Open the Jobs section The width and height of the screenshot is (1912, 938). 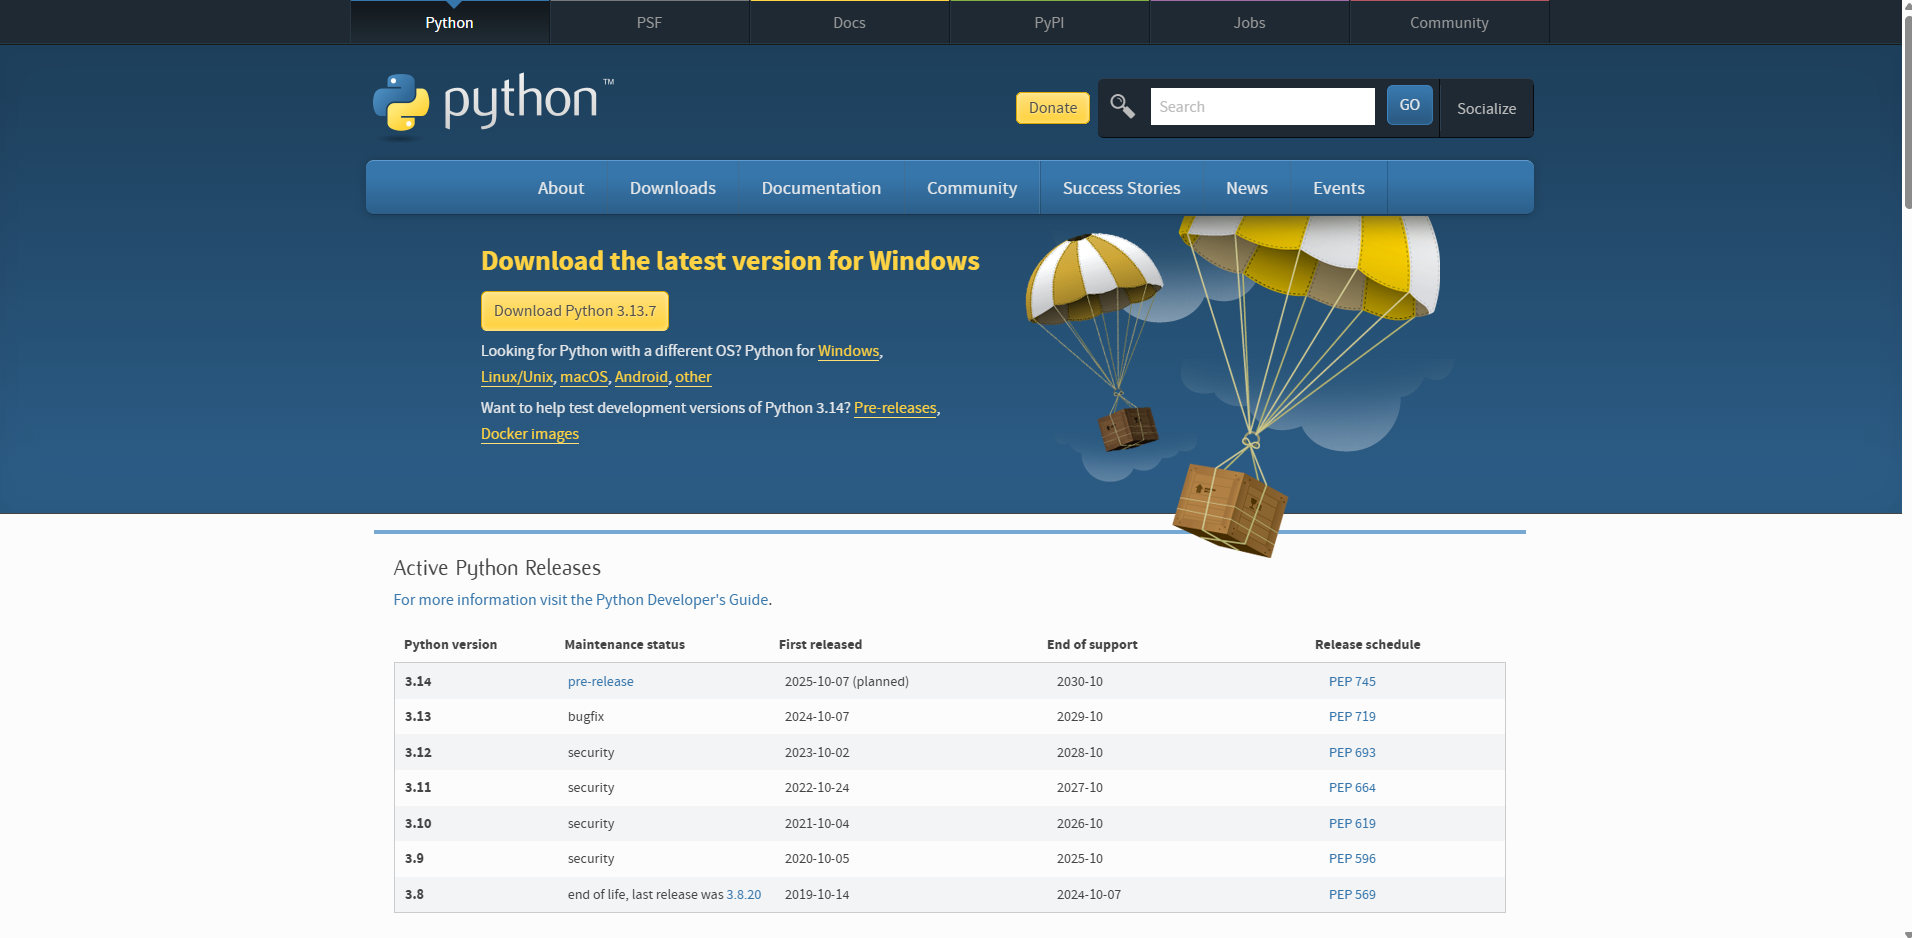[1248, 22]
